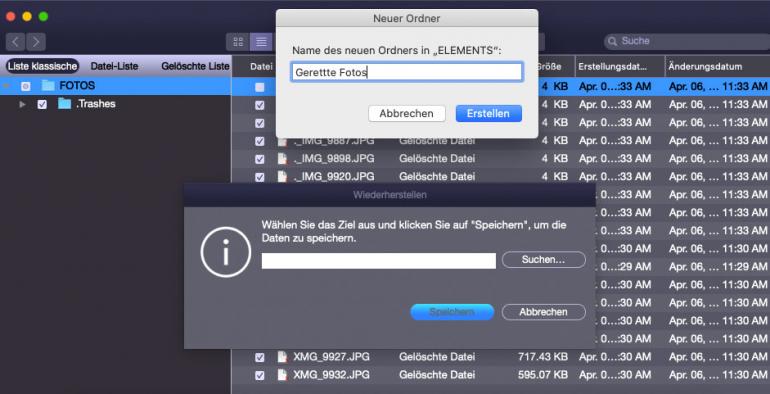770x394 pixels.
Task: Switch to the list view icon
Action: (x=261, y=42)
